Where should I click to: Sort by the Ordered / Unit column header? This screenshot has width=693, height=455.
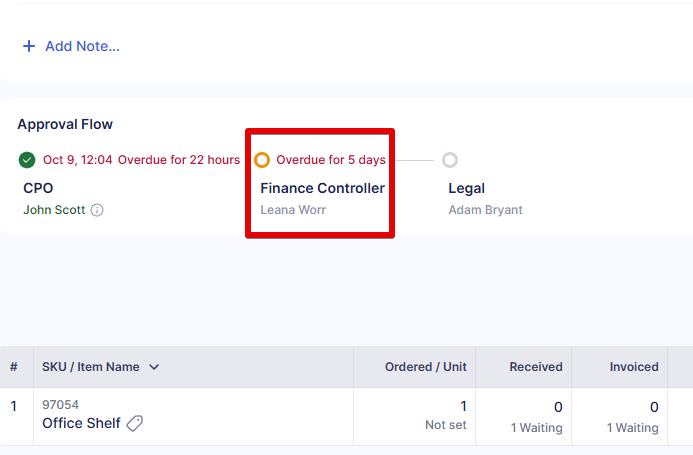click(x=425, y=367)
